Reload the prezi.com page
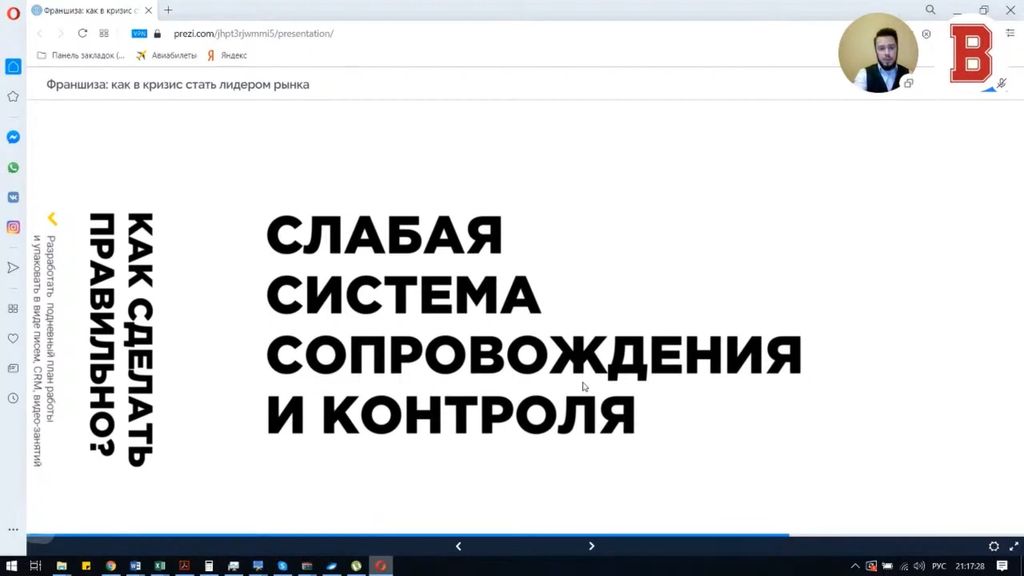The height and width of the screenshot is (576, 1024). click(x=82, y=33)
